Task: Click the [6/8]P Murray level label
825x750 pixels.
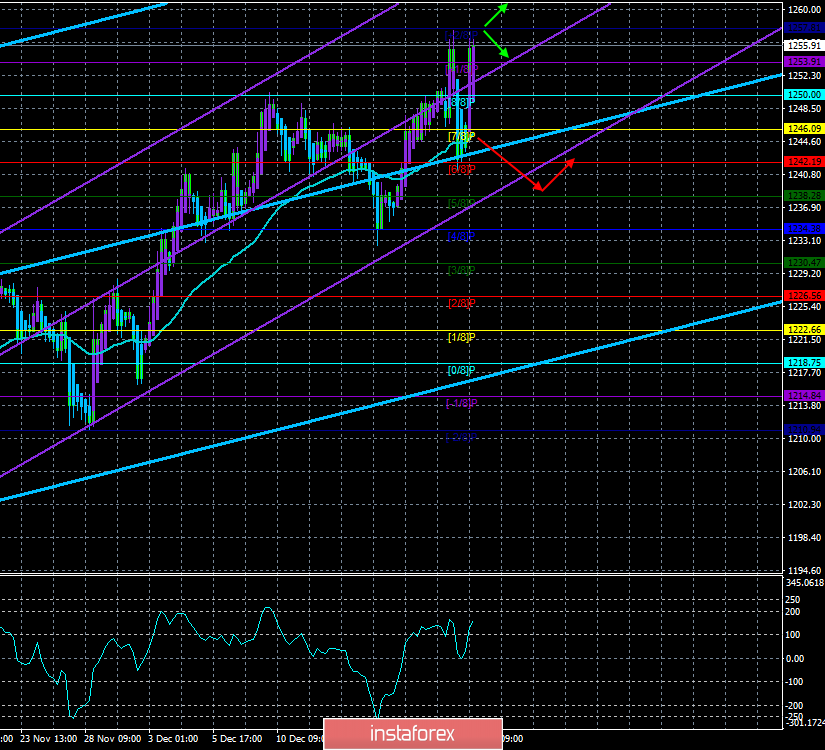Action: [x=461, y=169]
